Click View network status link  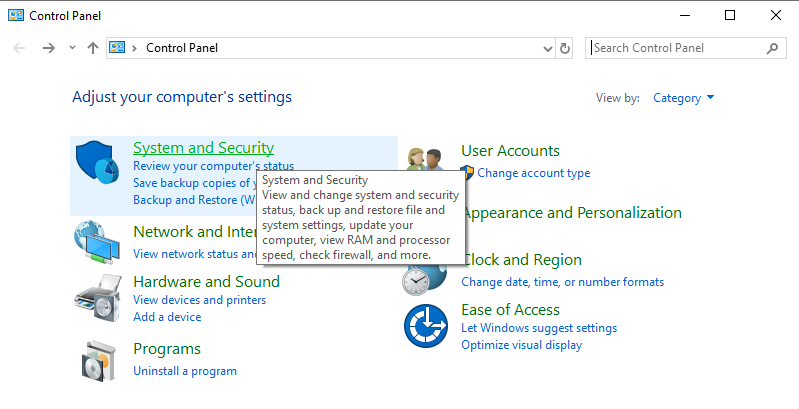(x=195, y=254)
